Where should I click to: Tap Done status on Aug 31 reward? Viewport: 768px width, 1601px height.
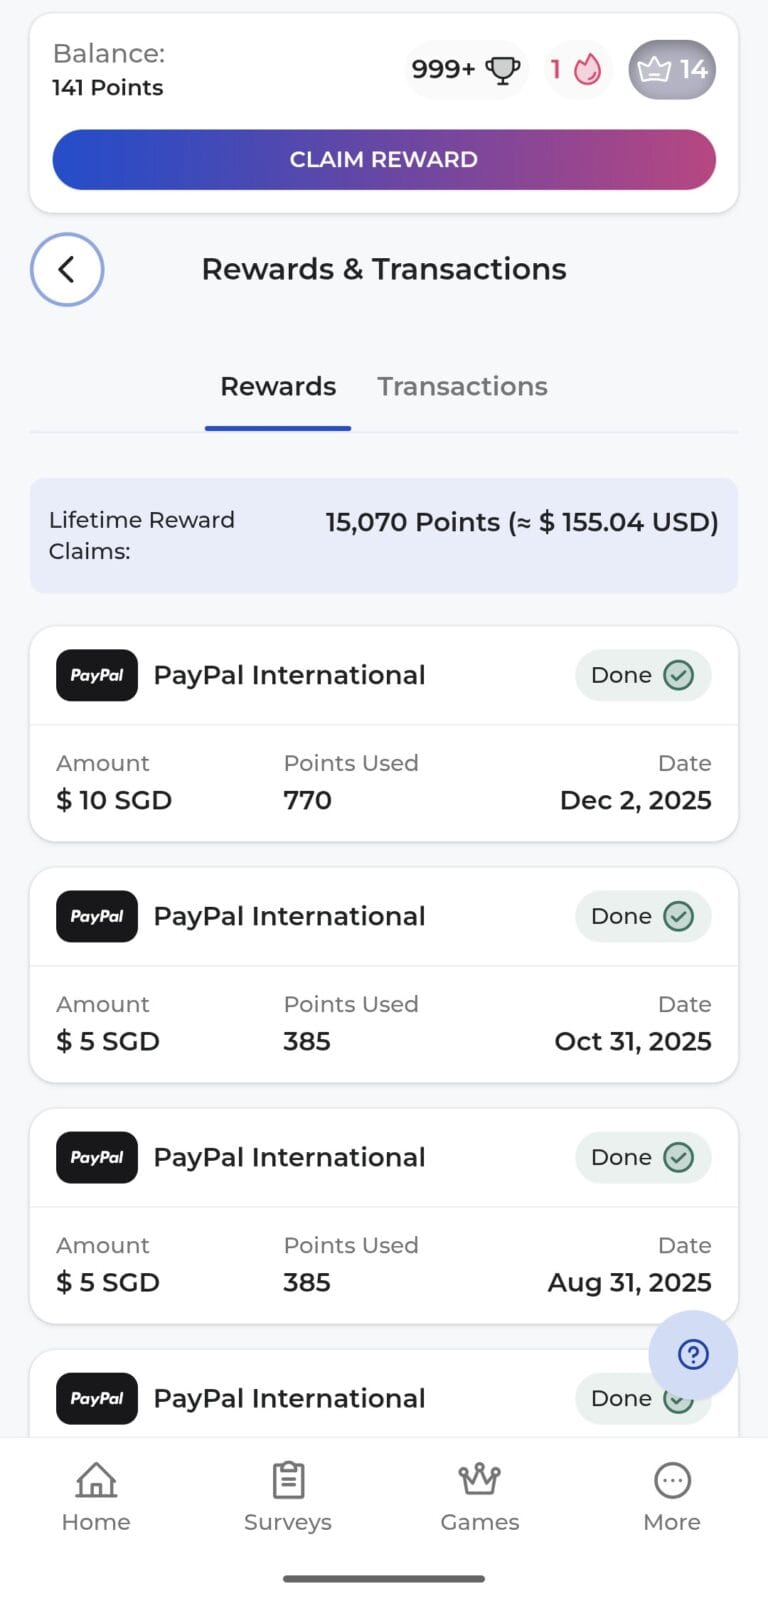[642, 1157]
